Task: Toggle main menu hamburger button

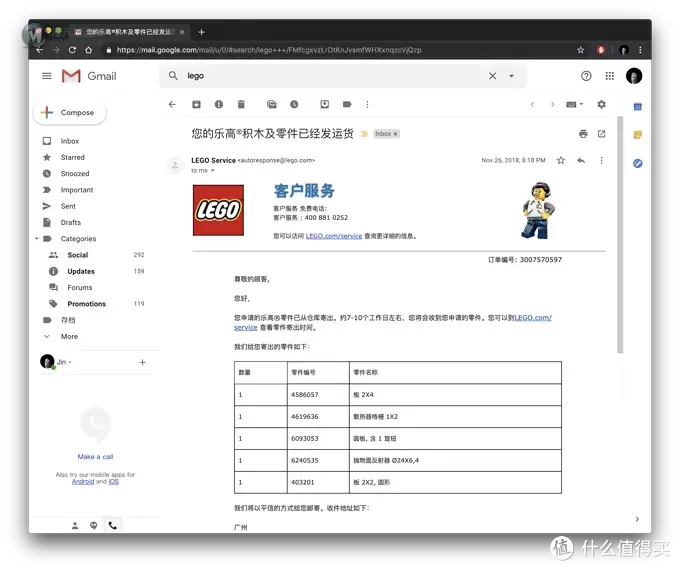Action: click(x=46, y=76)
